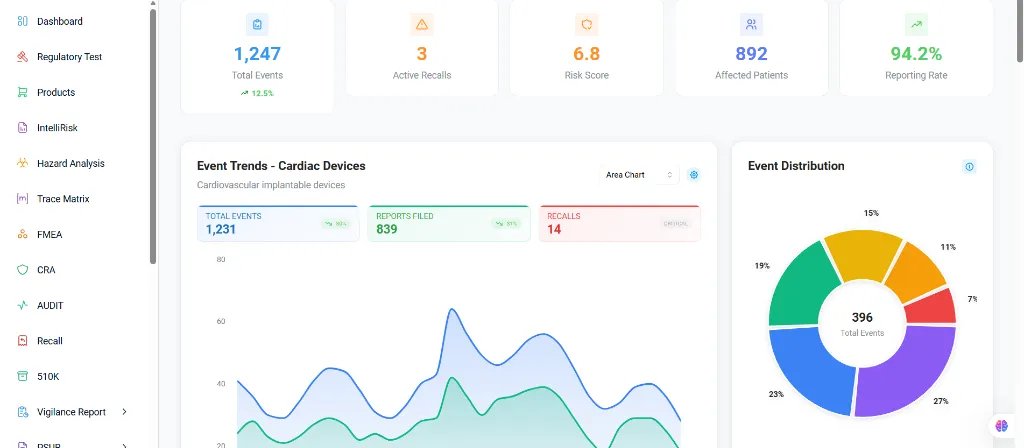Click the Hazard Analysis biohazard icon

click(x=23, y=163)
